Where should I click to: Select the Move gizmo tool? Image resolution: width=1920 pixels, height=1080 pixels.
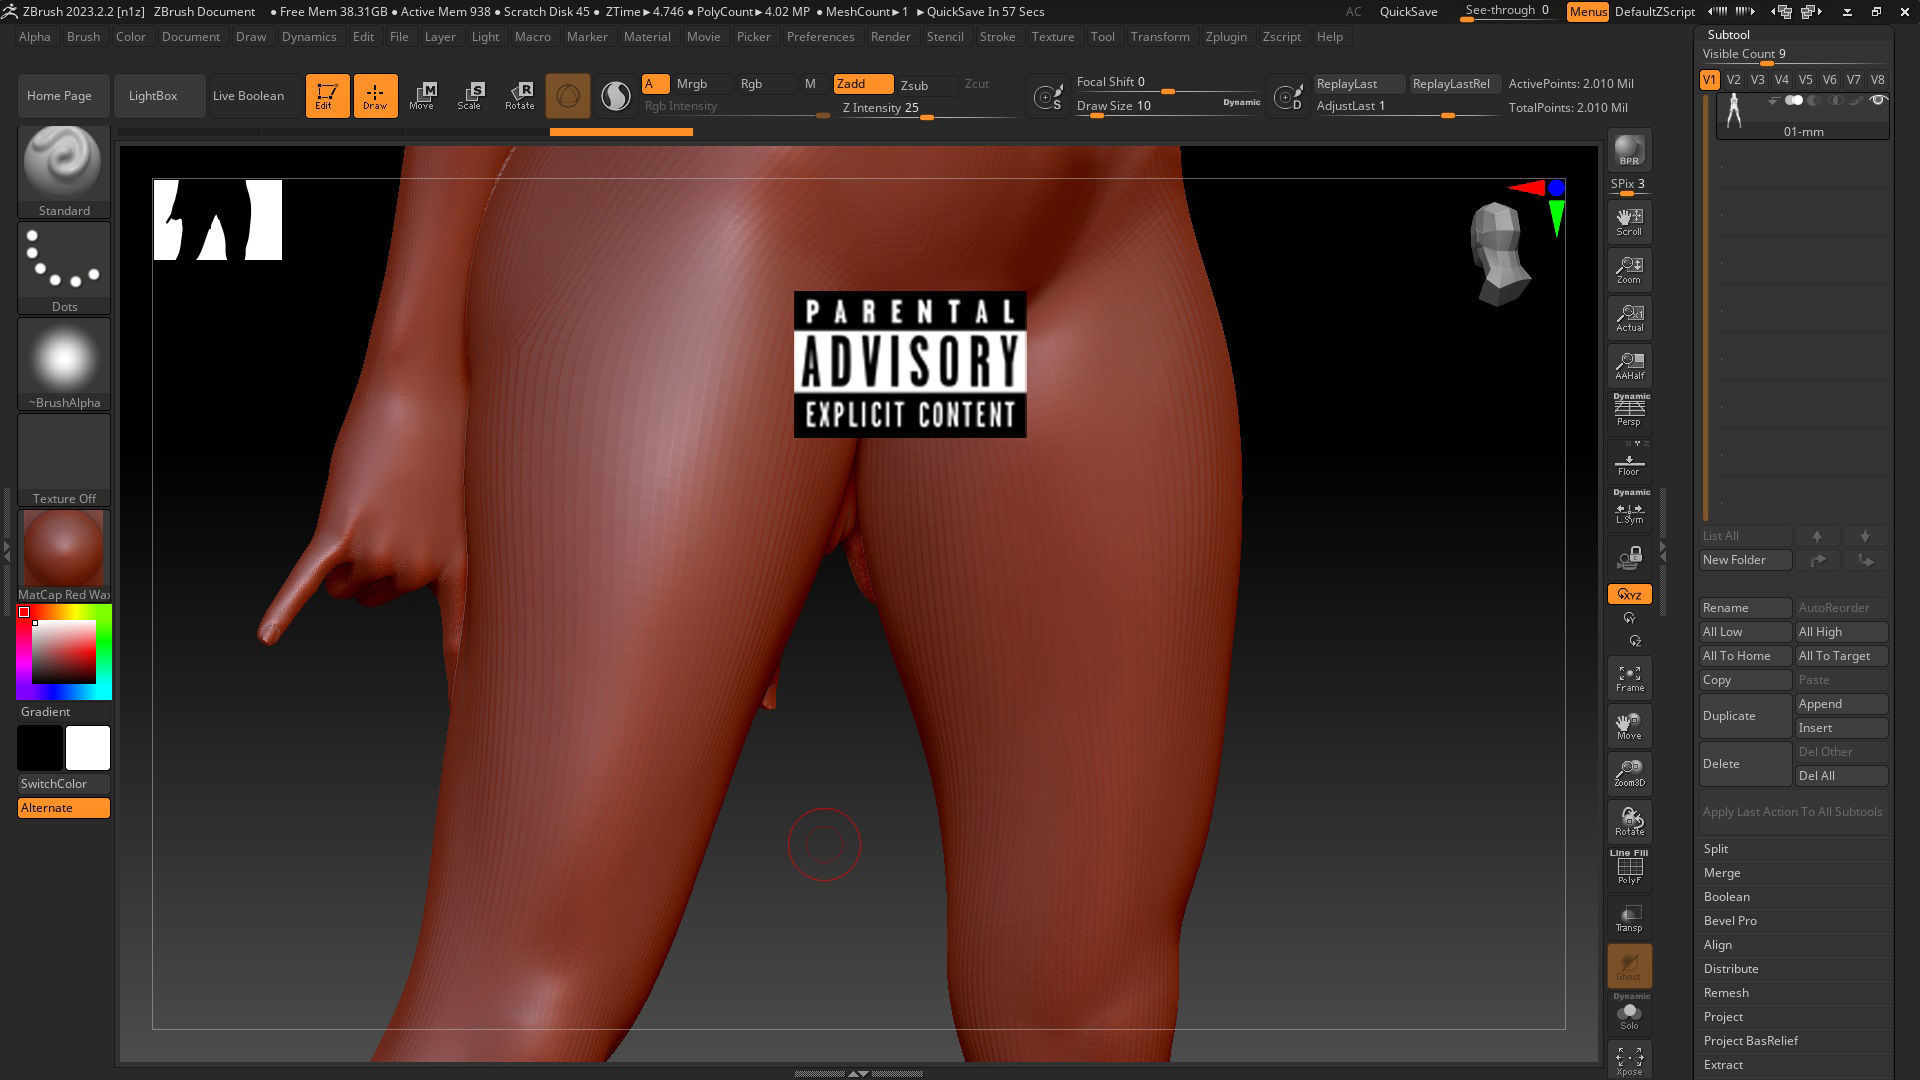(x=422, y=96)
